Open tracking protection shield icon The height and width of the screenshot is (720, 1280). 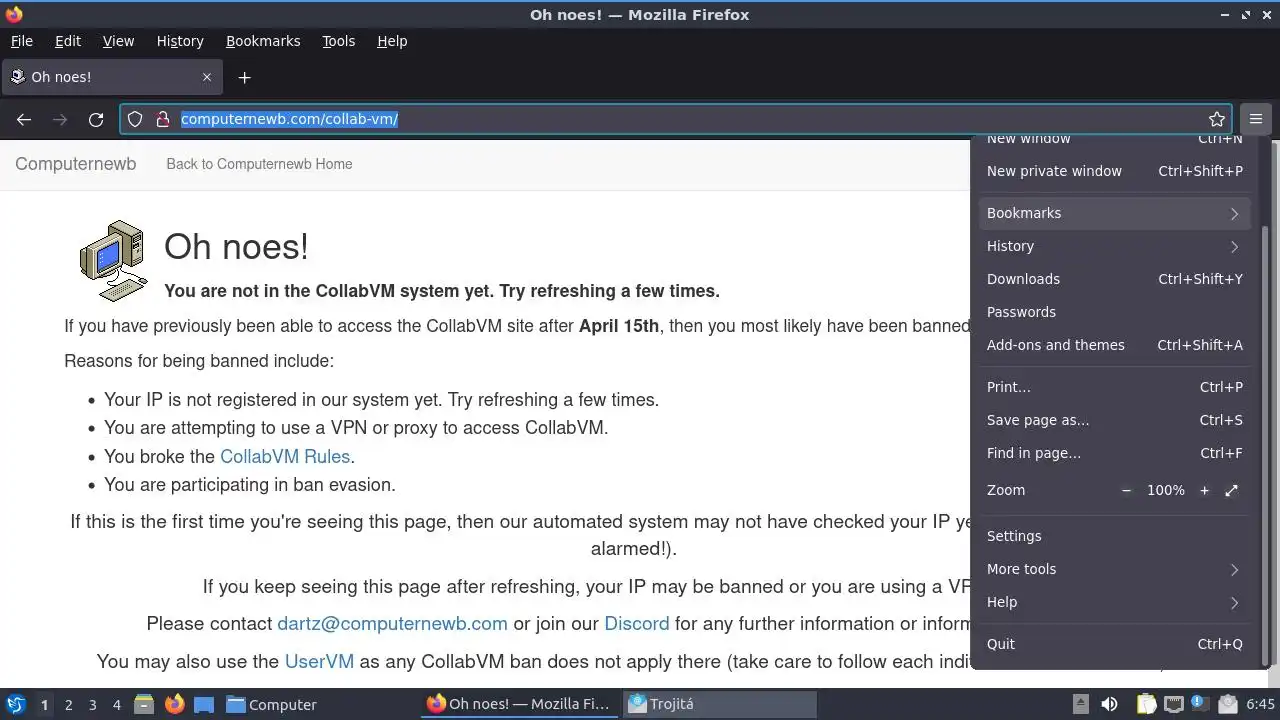coord(135,119)
